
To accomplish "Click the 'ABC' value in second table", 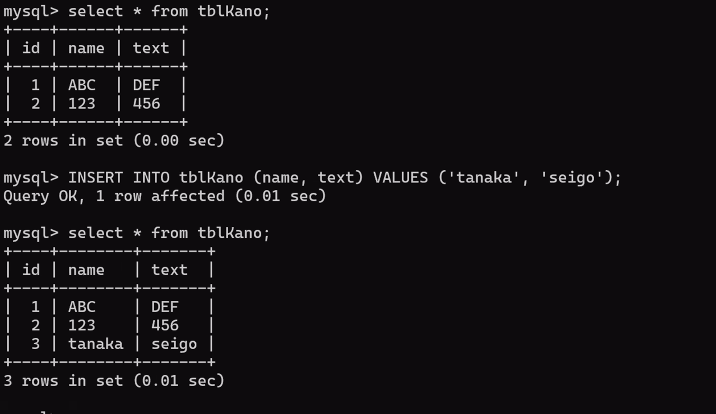I will point(82,307).
